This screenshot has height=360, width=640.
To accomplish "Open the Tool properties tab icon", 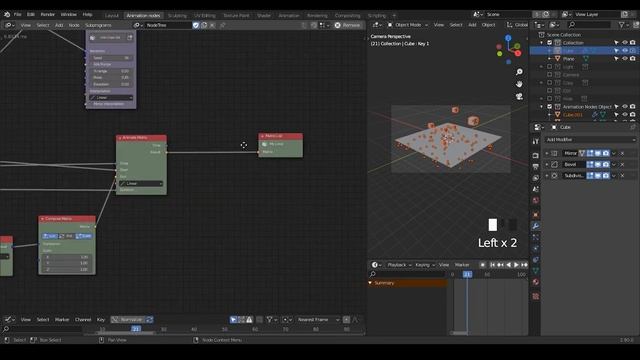I will click(x=536, y=141).
